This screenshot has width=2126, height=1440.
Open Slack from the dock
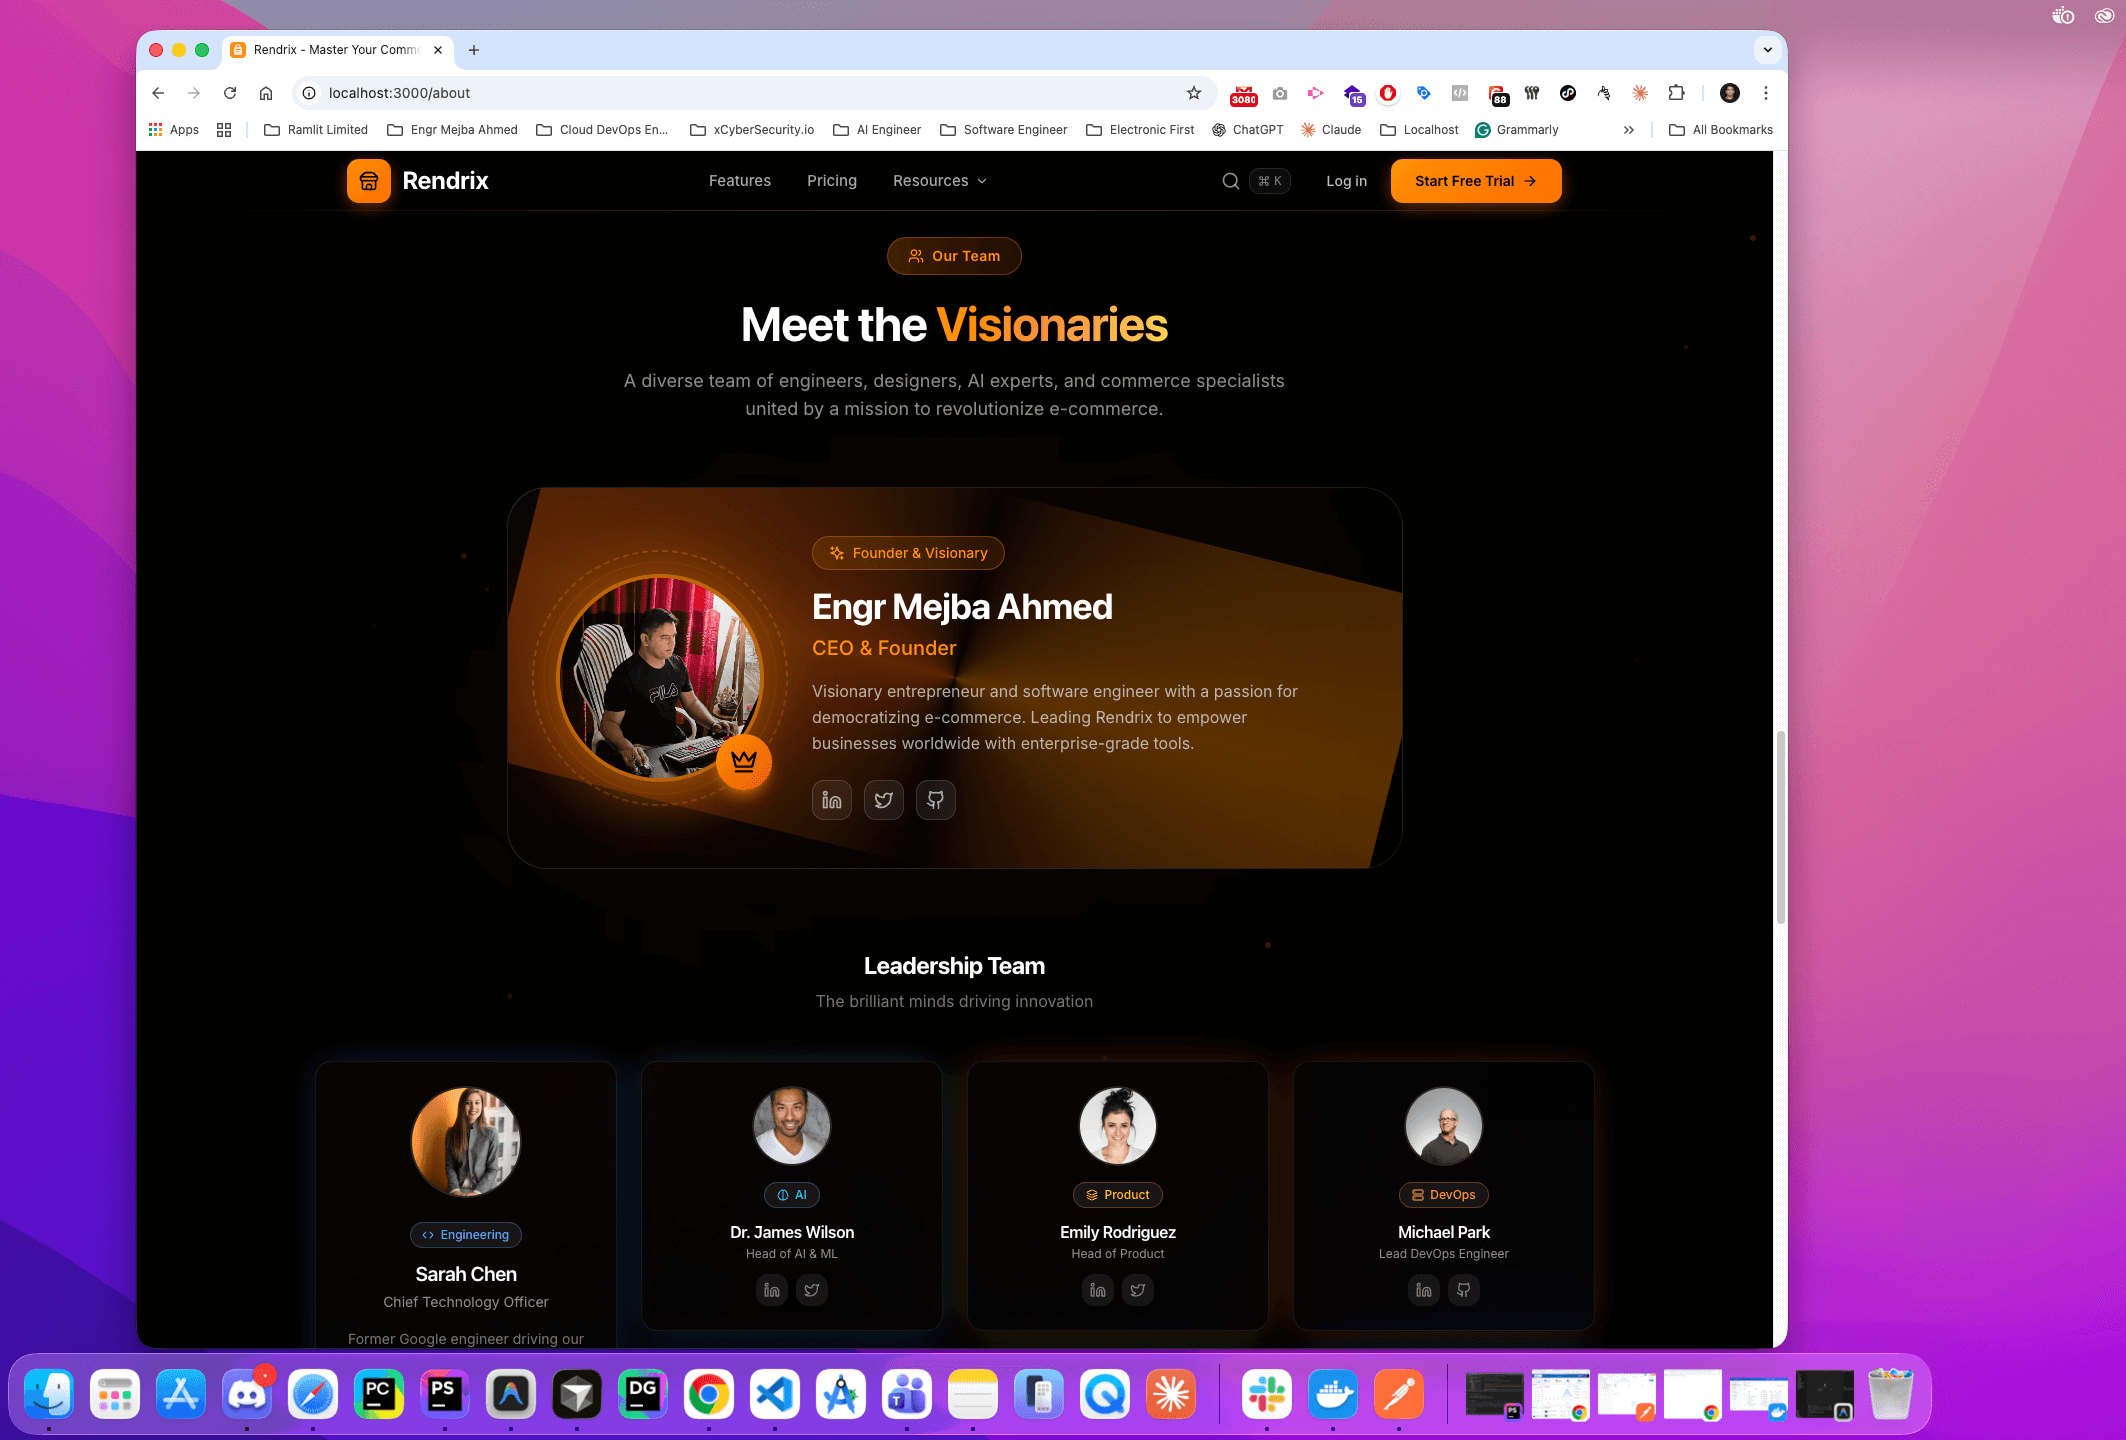(x=1266, y=1393)
